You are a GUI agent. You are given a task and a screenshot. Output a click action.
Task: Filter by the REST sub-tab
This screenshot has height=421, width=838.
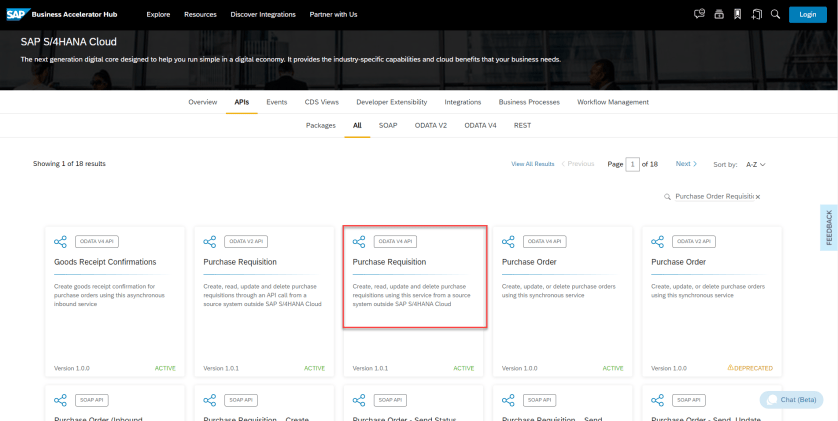[x=523, y=126]
